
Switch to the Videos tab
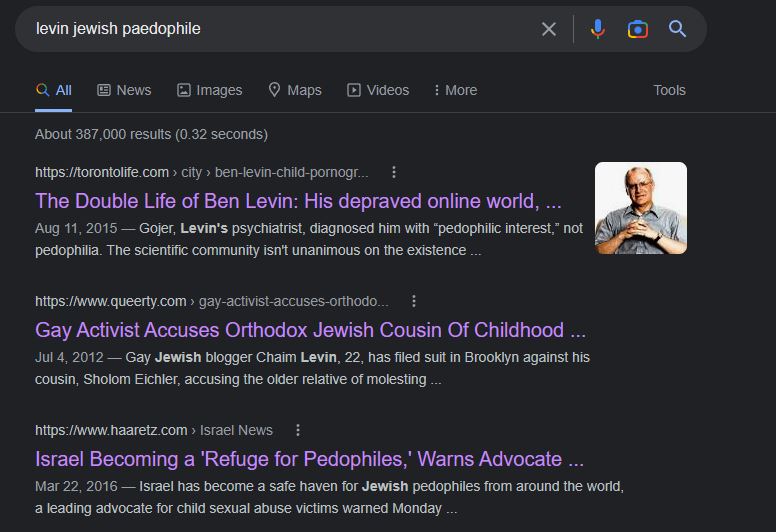[x=378, y=90]
